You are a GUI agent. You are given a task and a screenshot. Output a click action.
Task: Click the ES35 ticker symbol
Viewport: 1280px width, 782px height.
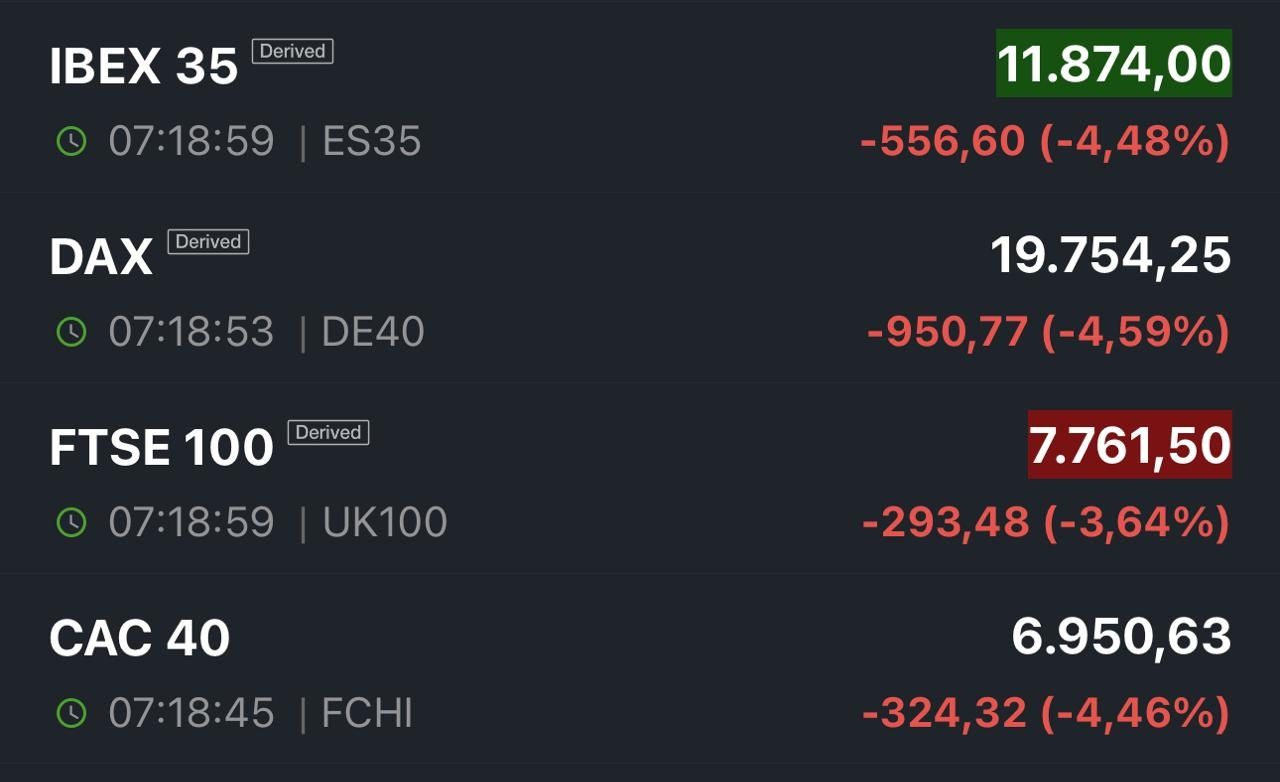click(x=371, y=141)
